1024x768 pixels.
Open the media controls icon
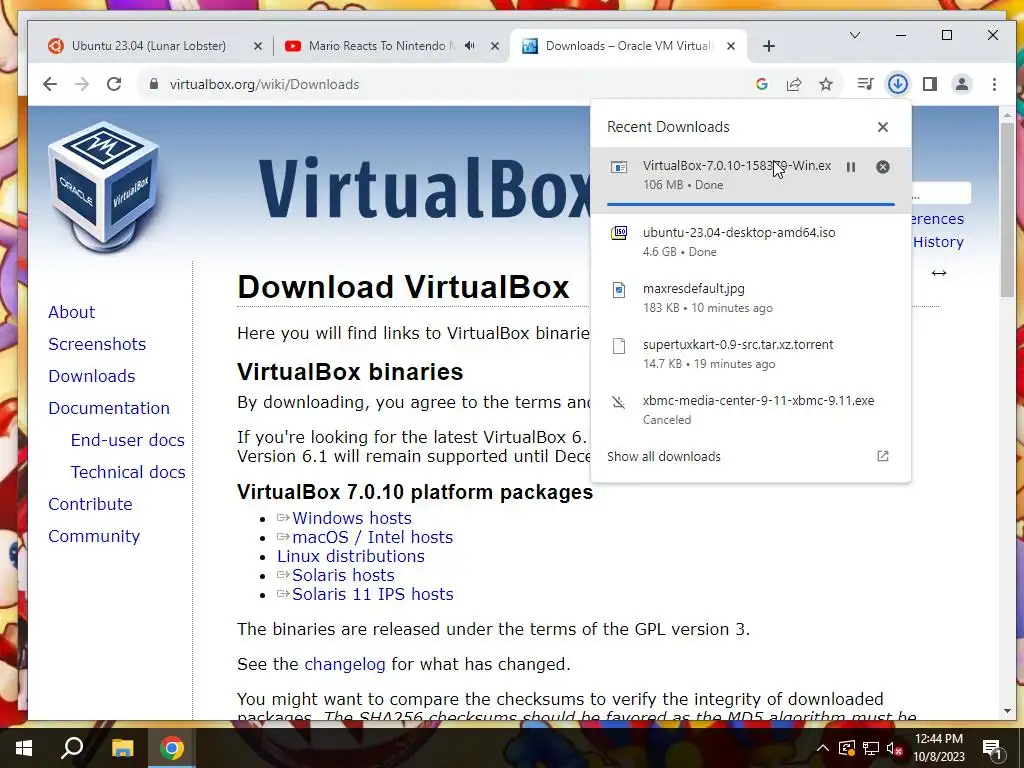(865, 84)
